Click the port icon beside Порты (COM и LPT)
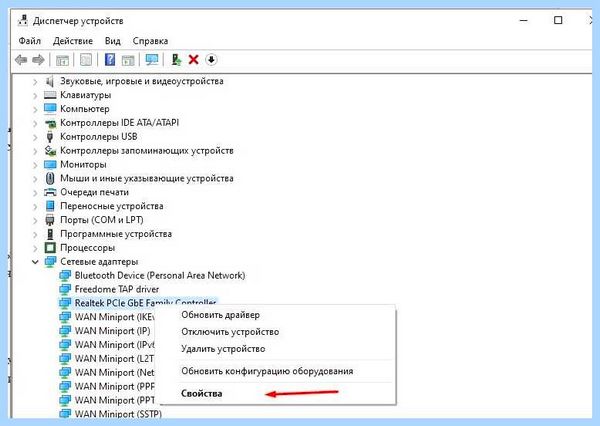 [x=50, y=220]
